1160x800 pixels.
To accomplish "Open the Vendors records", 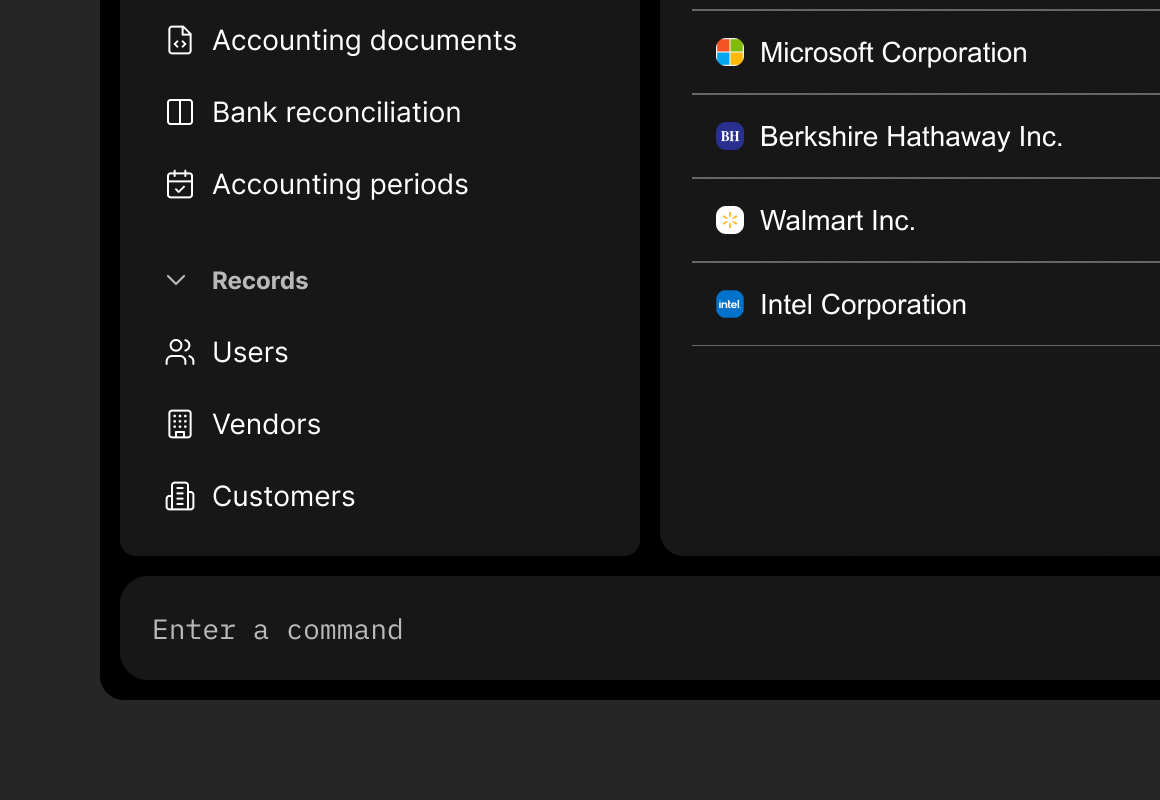I will (x=266, y=424).
